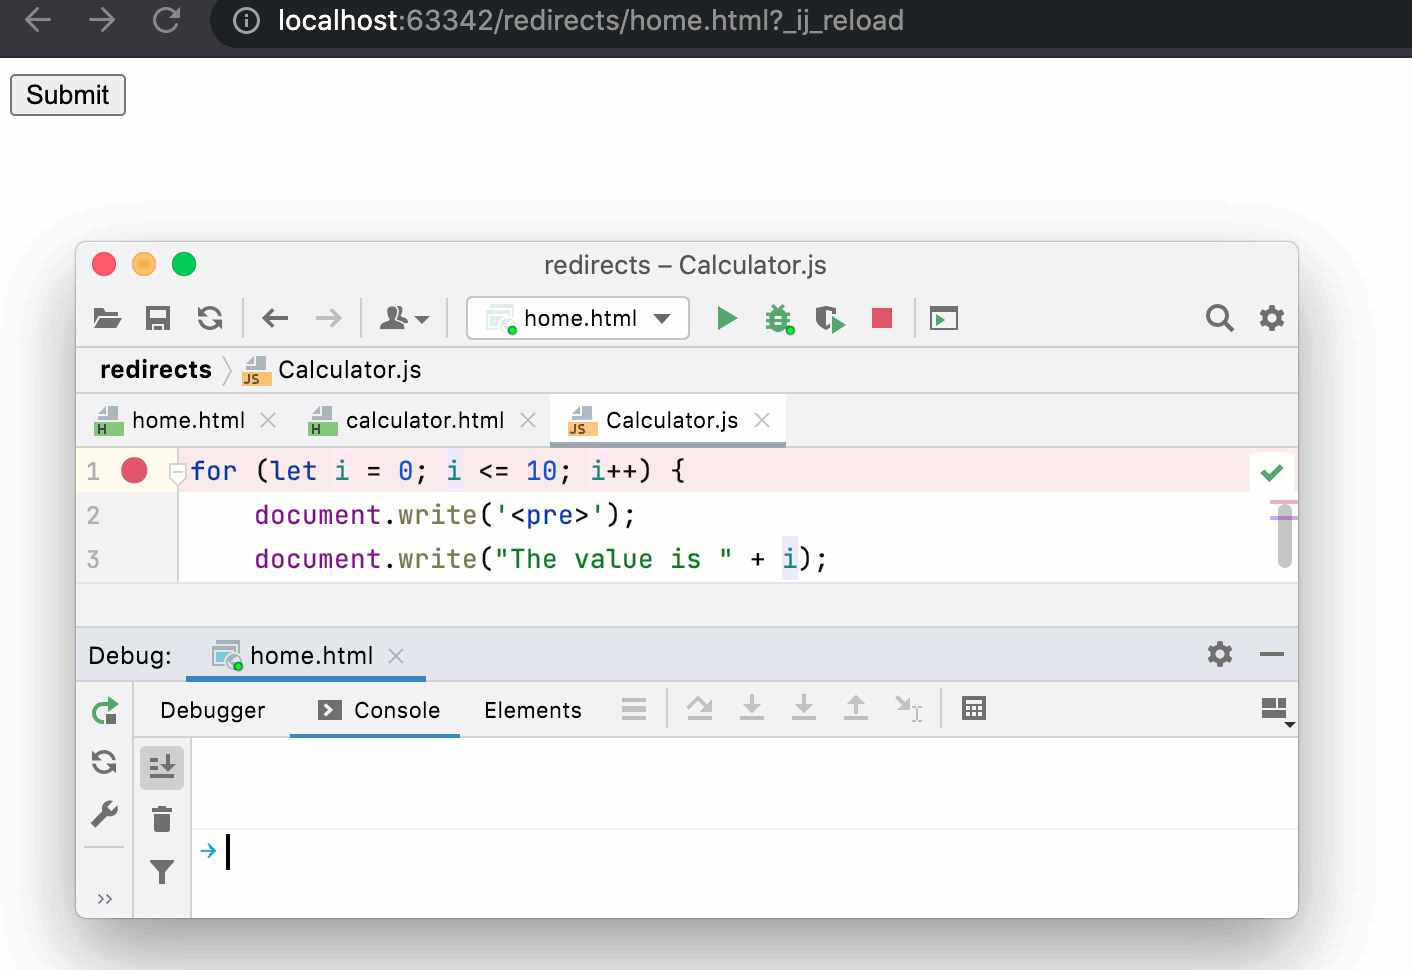This screenshot has height=970, width=1412.
Task: Click the redirects breadcrumb link
Action: pyautogui.click(x=155, y=370)
